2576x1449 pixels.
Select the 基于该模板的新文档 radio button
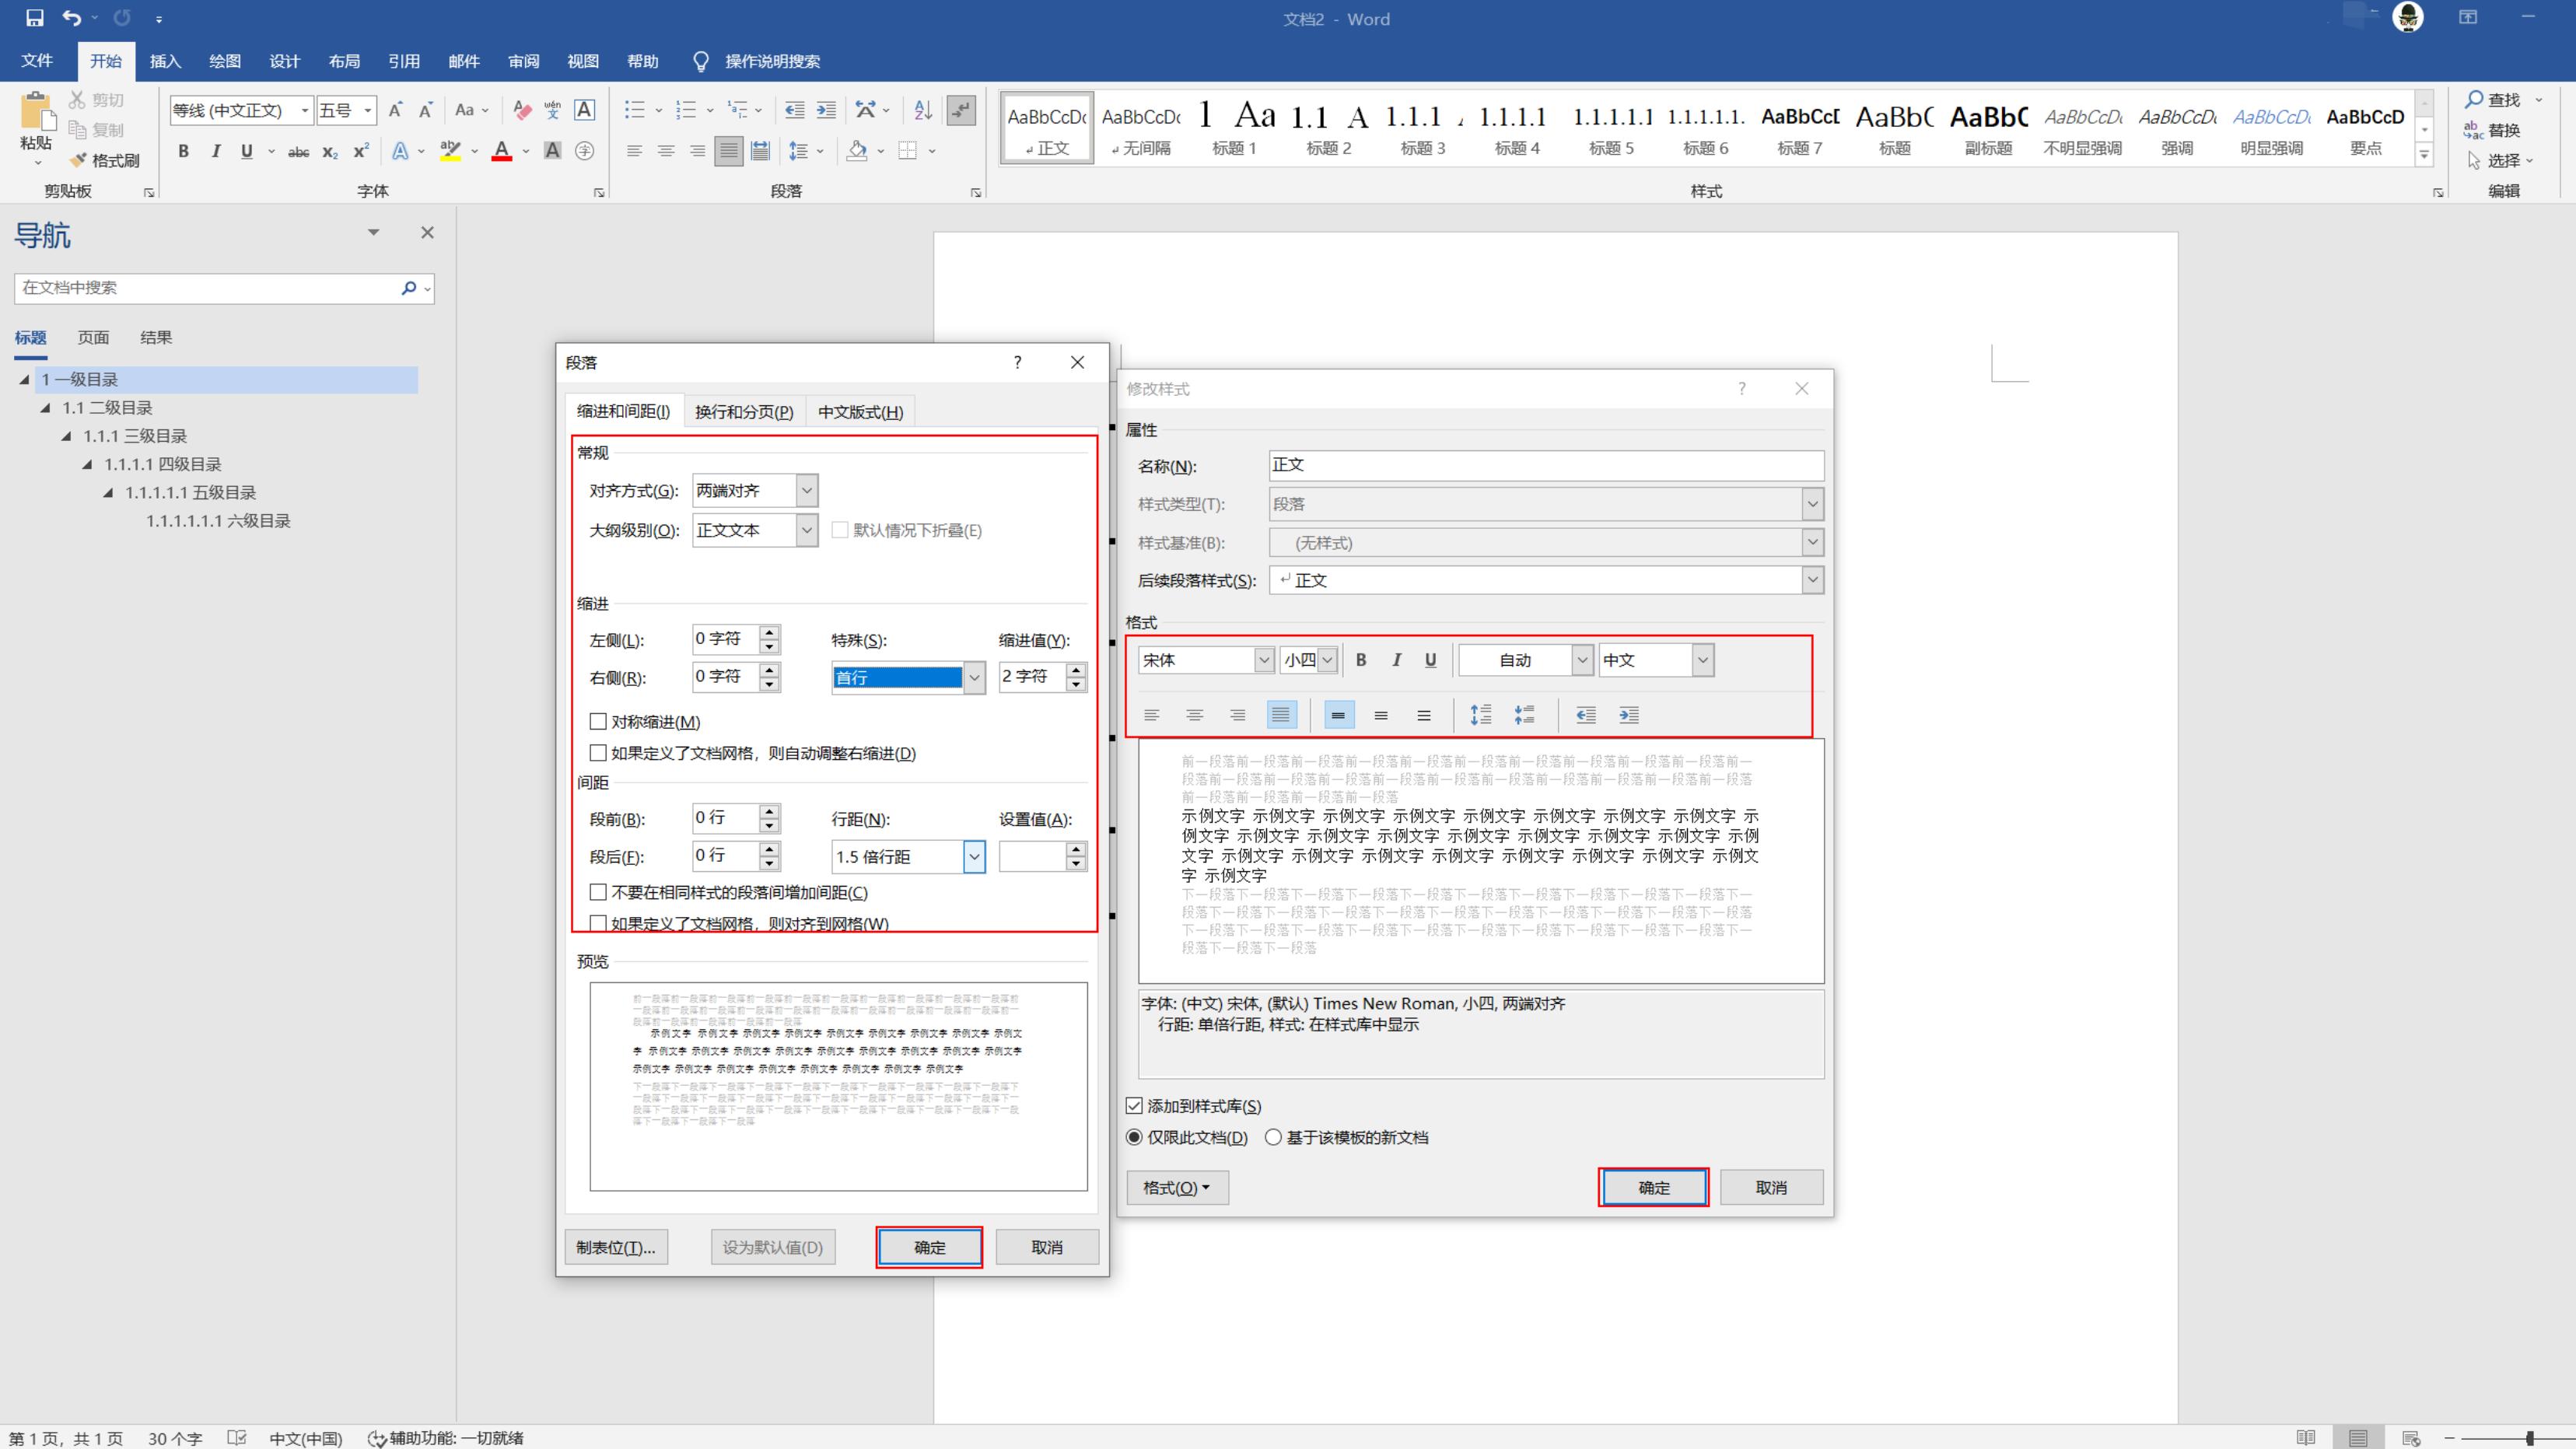1273,1137
